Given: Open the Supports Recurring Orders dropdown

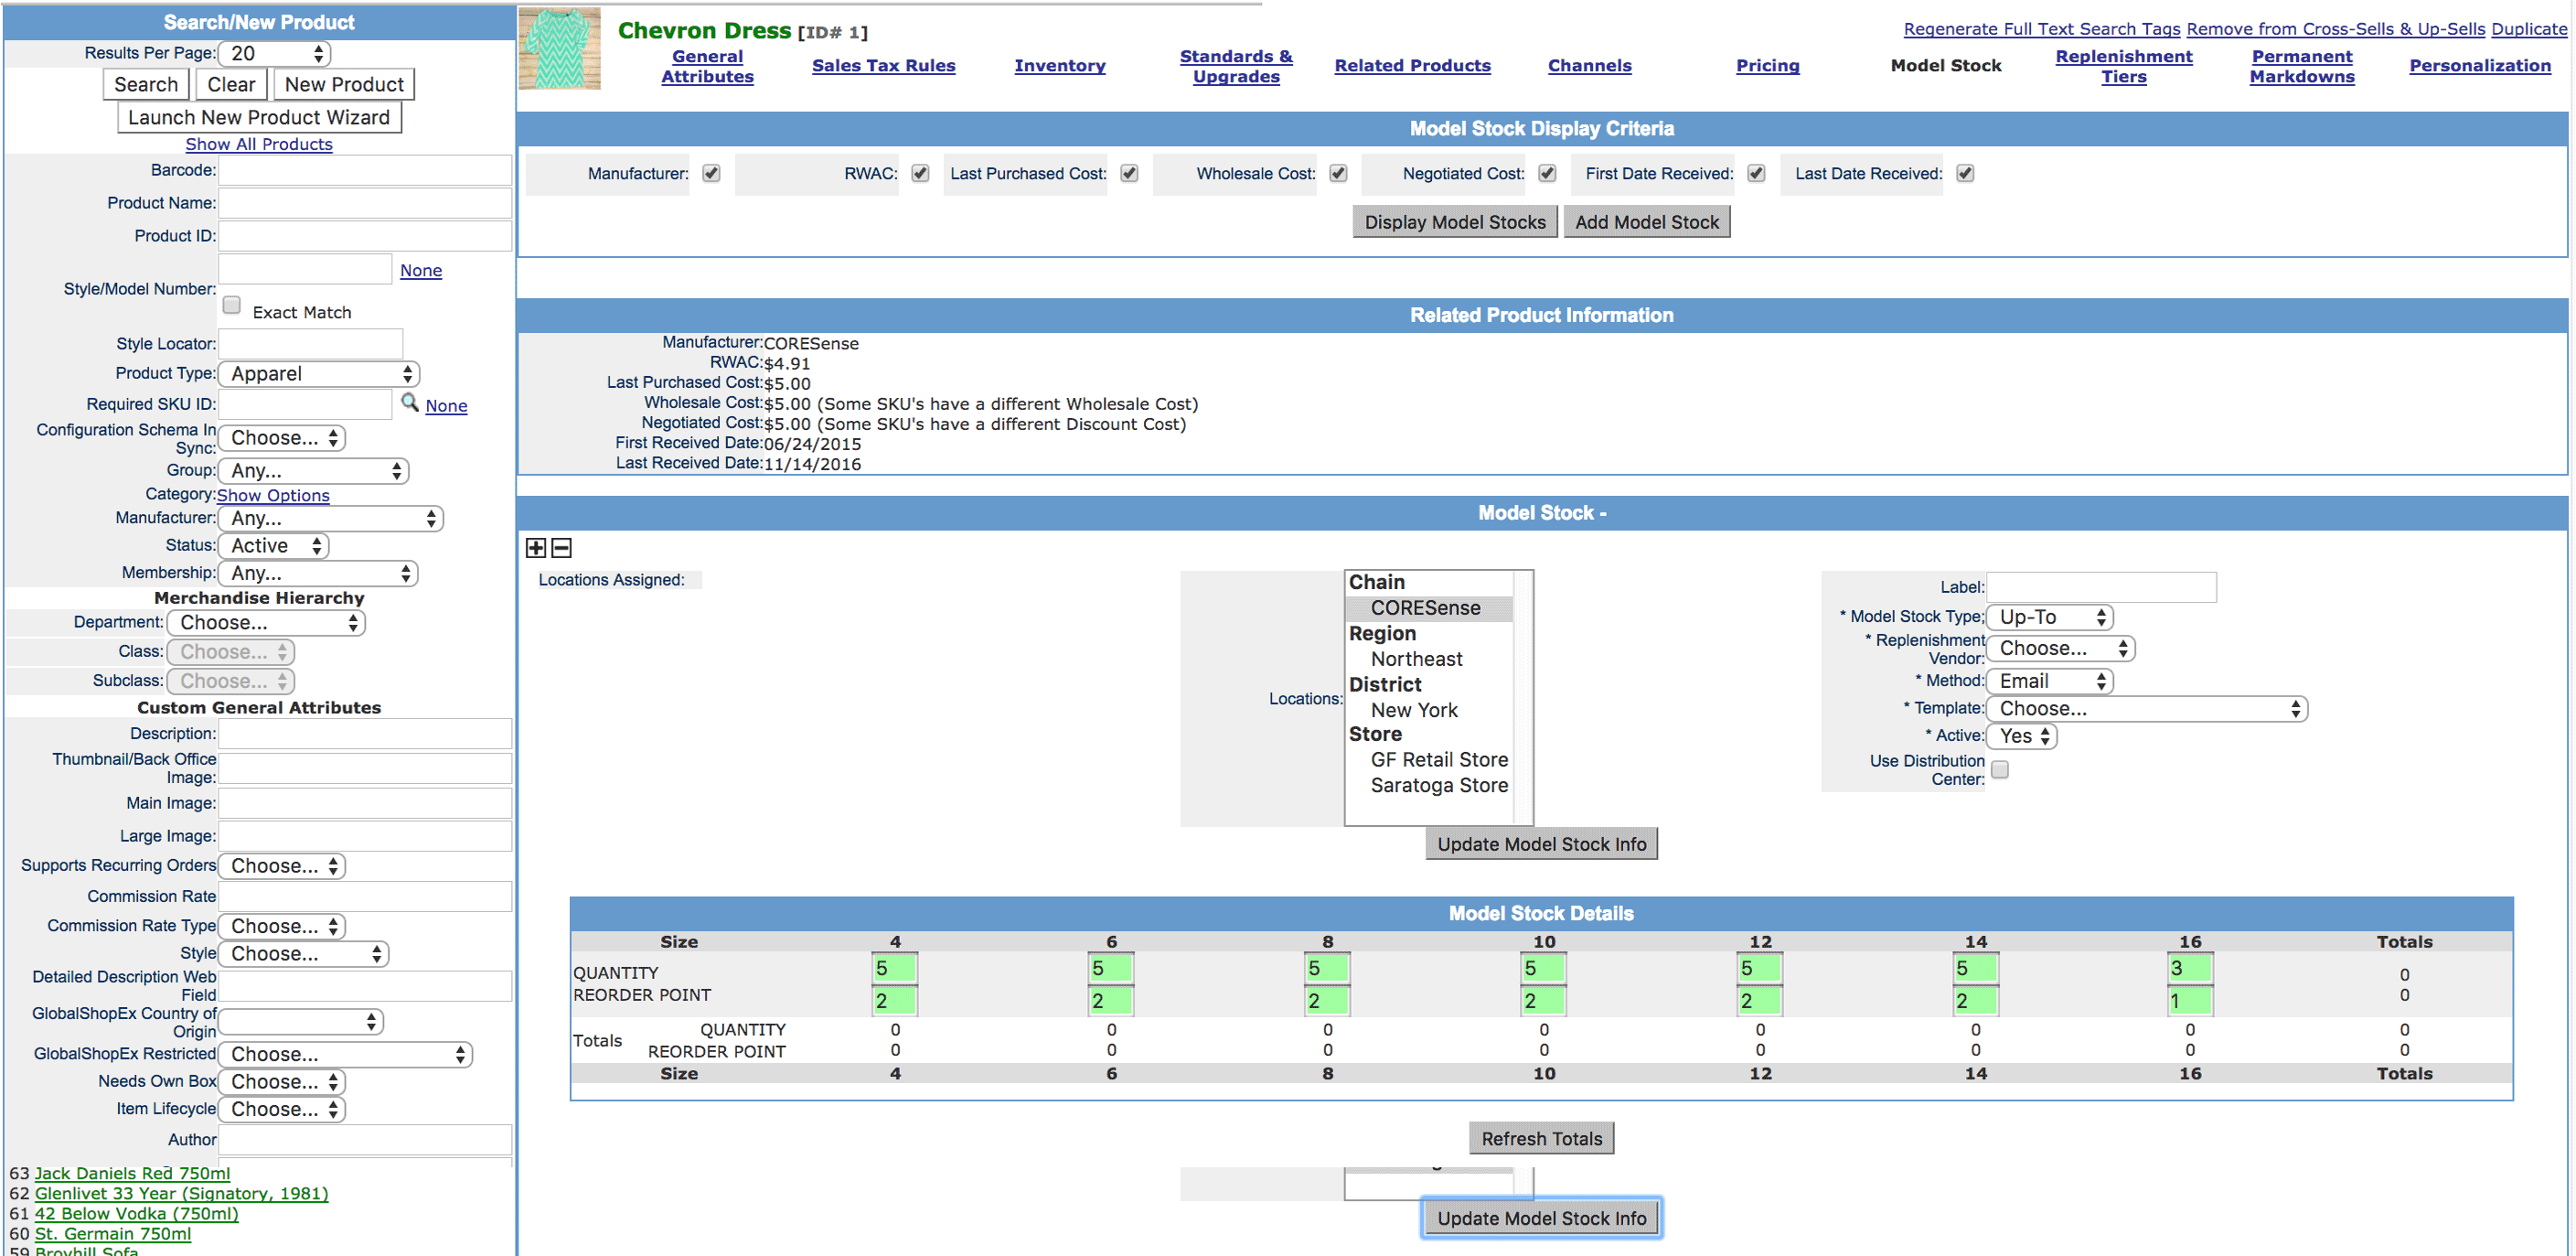Looking at the screenshot, I should [282, 866].
